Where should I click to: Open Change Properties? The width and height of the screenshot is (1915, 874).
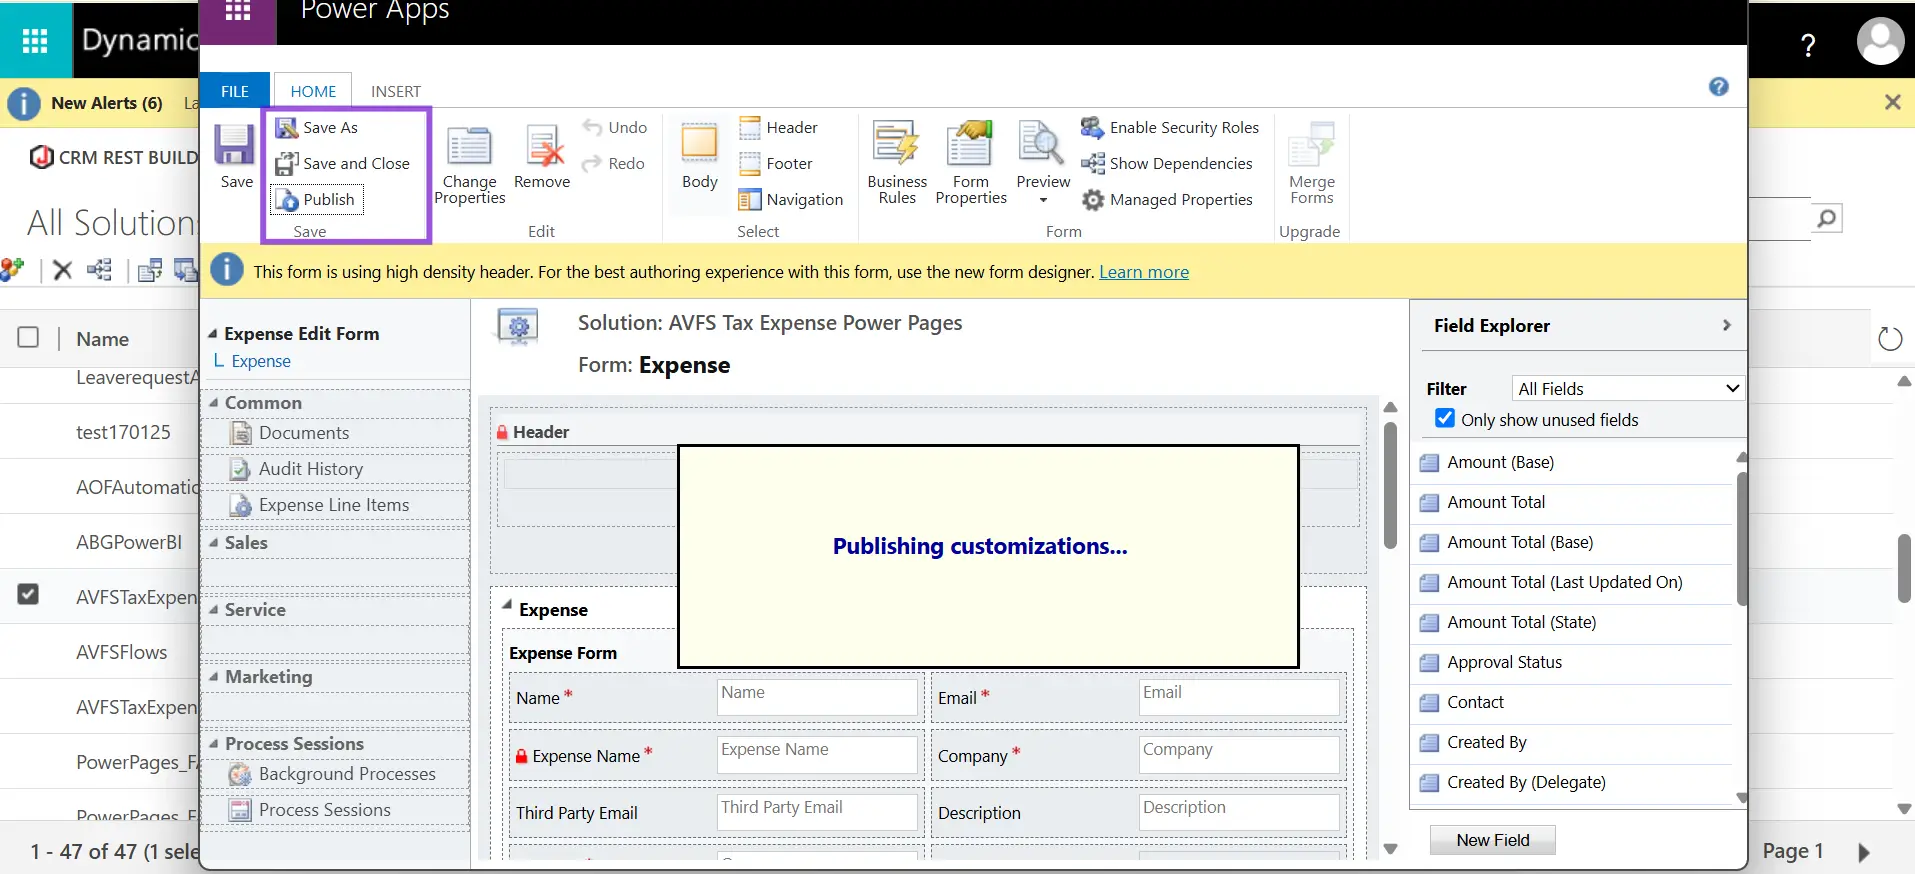pyautogui.click(x=469, y=165)
